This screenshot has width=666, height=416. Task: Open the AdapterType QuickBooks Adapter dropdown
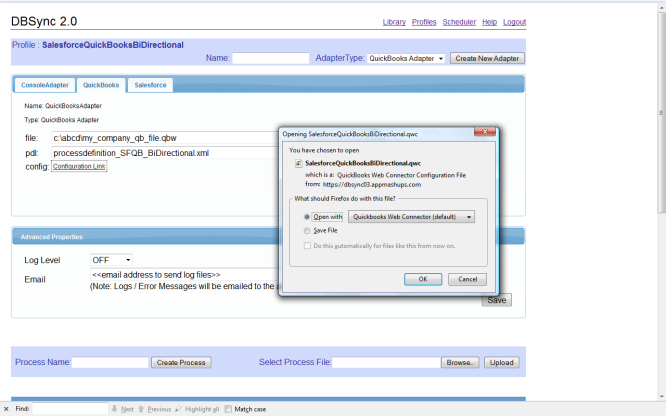click(406, 59)
